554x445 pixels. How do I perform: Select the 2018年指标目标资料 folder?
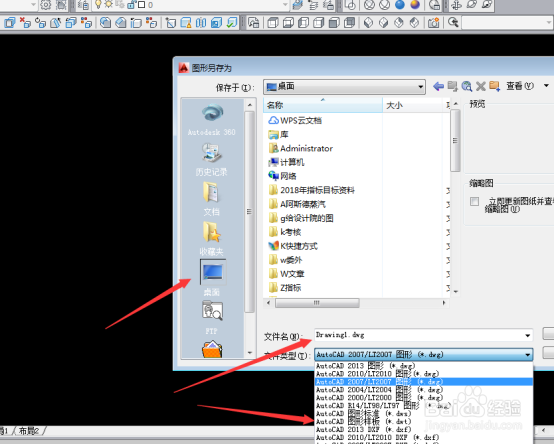[x=311, y=190]
